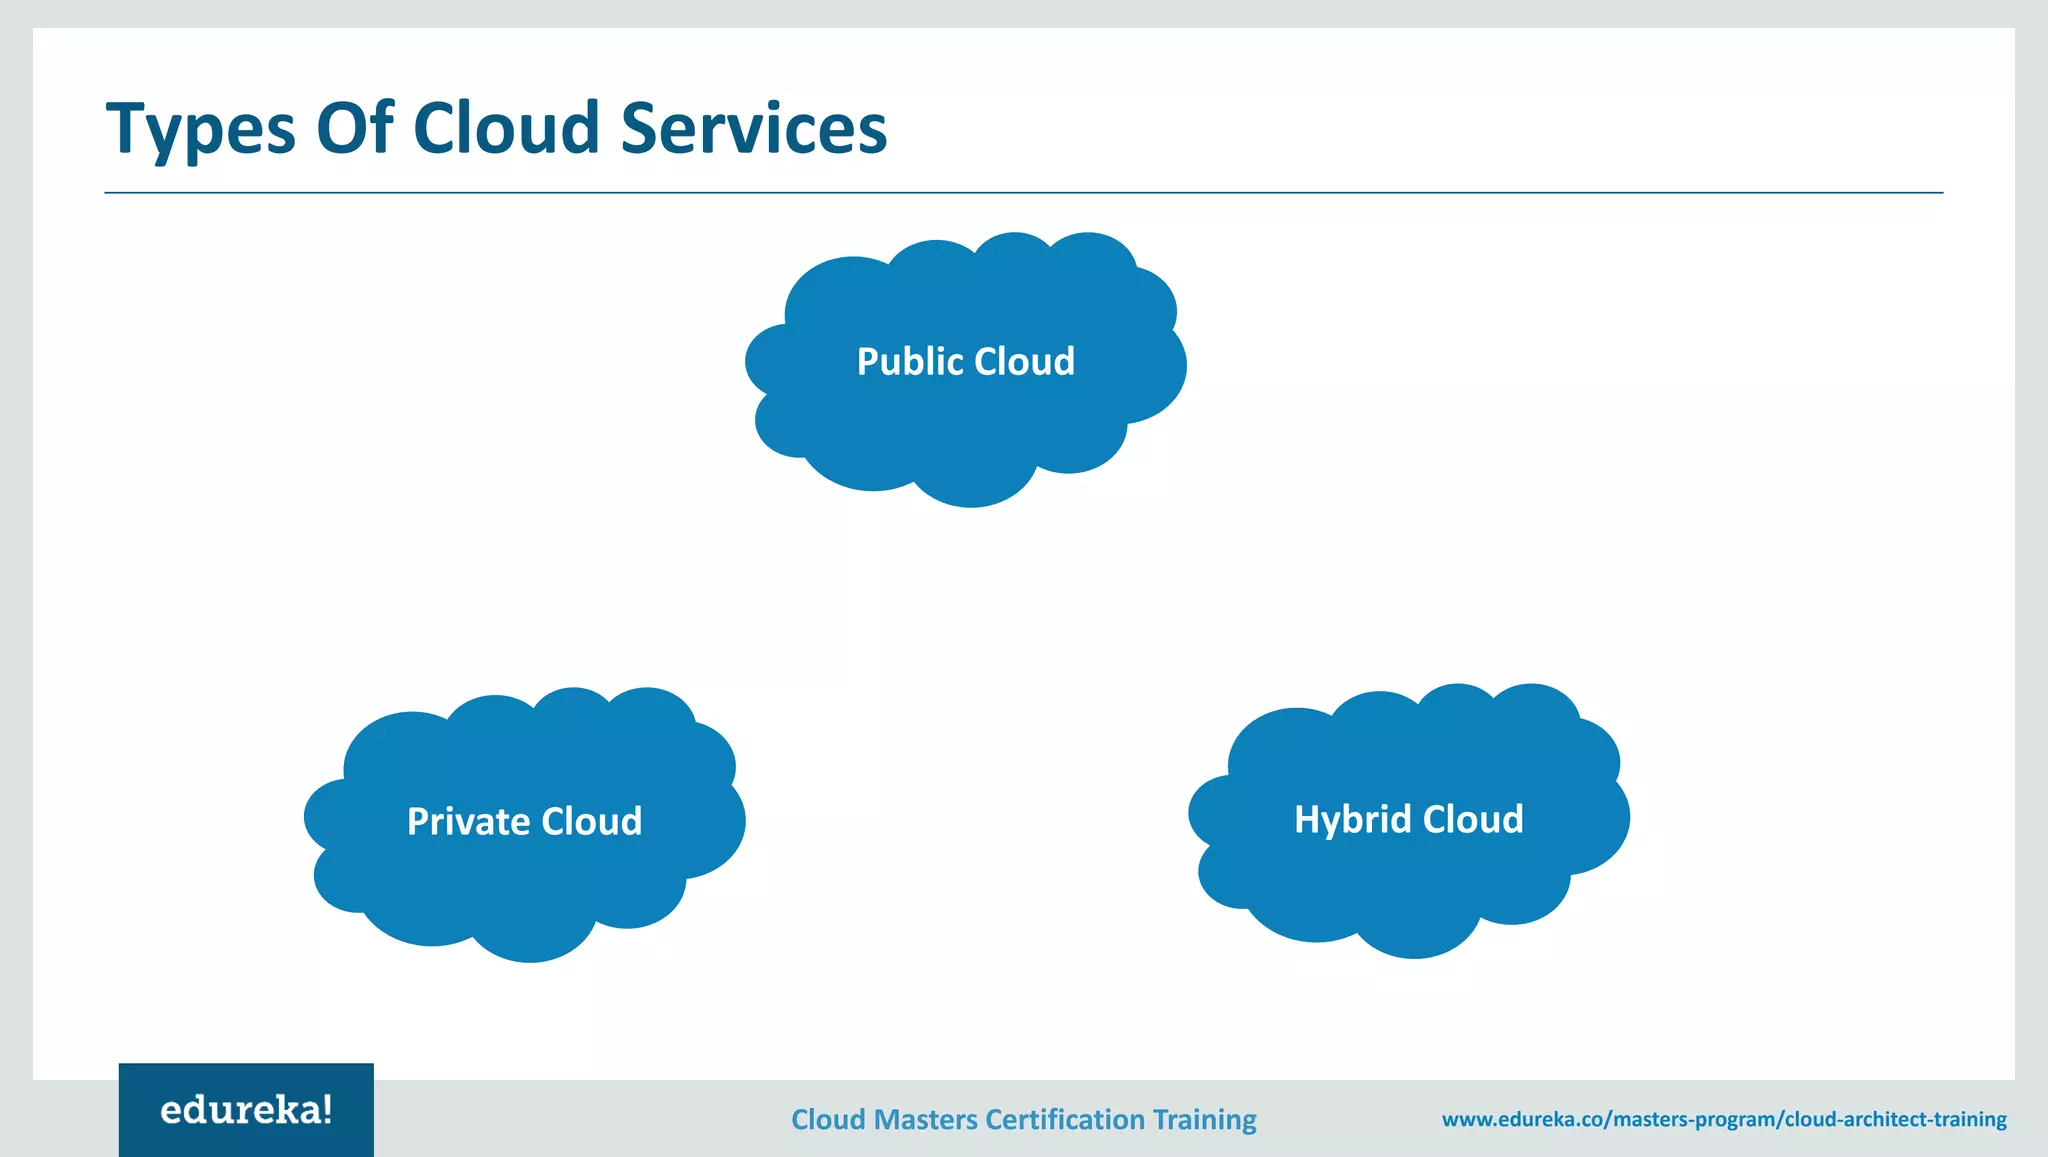Click the edureka! logo

click(x=246, y=1110)
